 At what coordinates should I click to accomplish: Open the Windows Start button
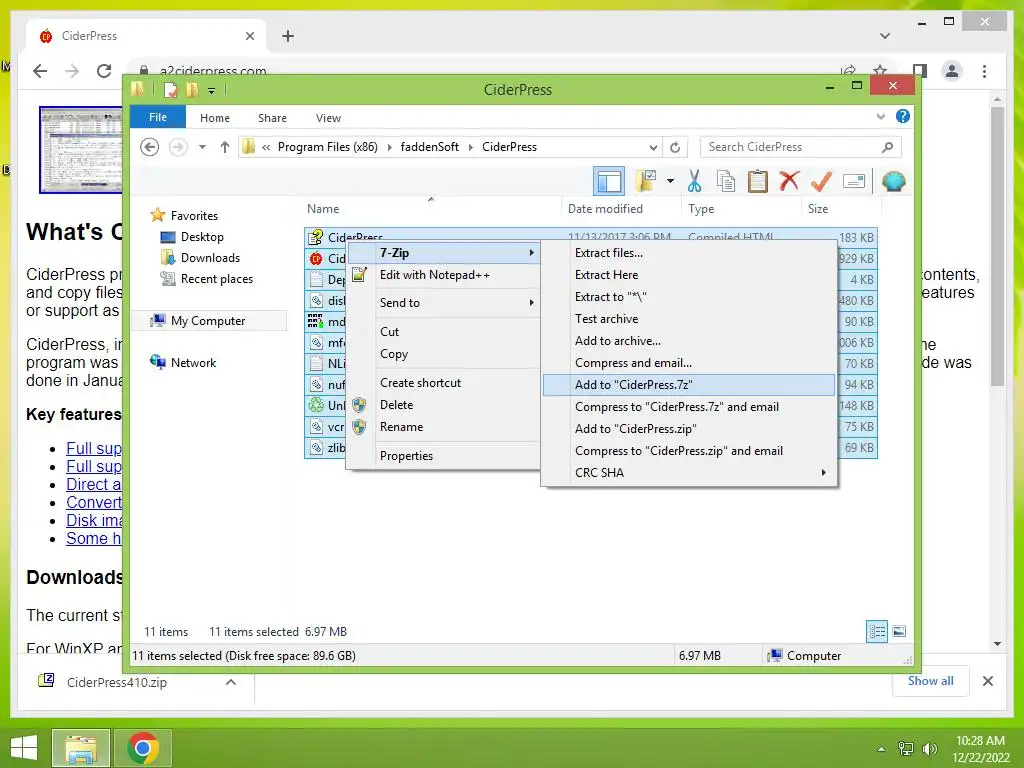(24, 748)
